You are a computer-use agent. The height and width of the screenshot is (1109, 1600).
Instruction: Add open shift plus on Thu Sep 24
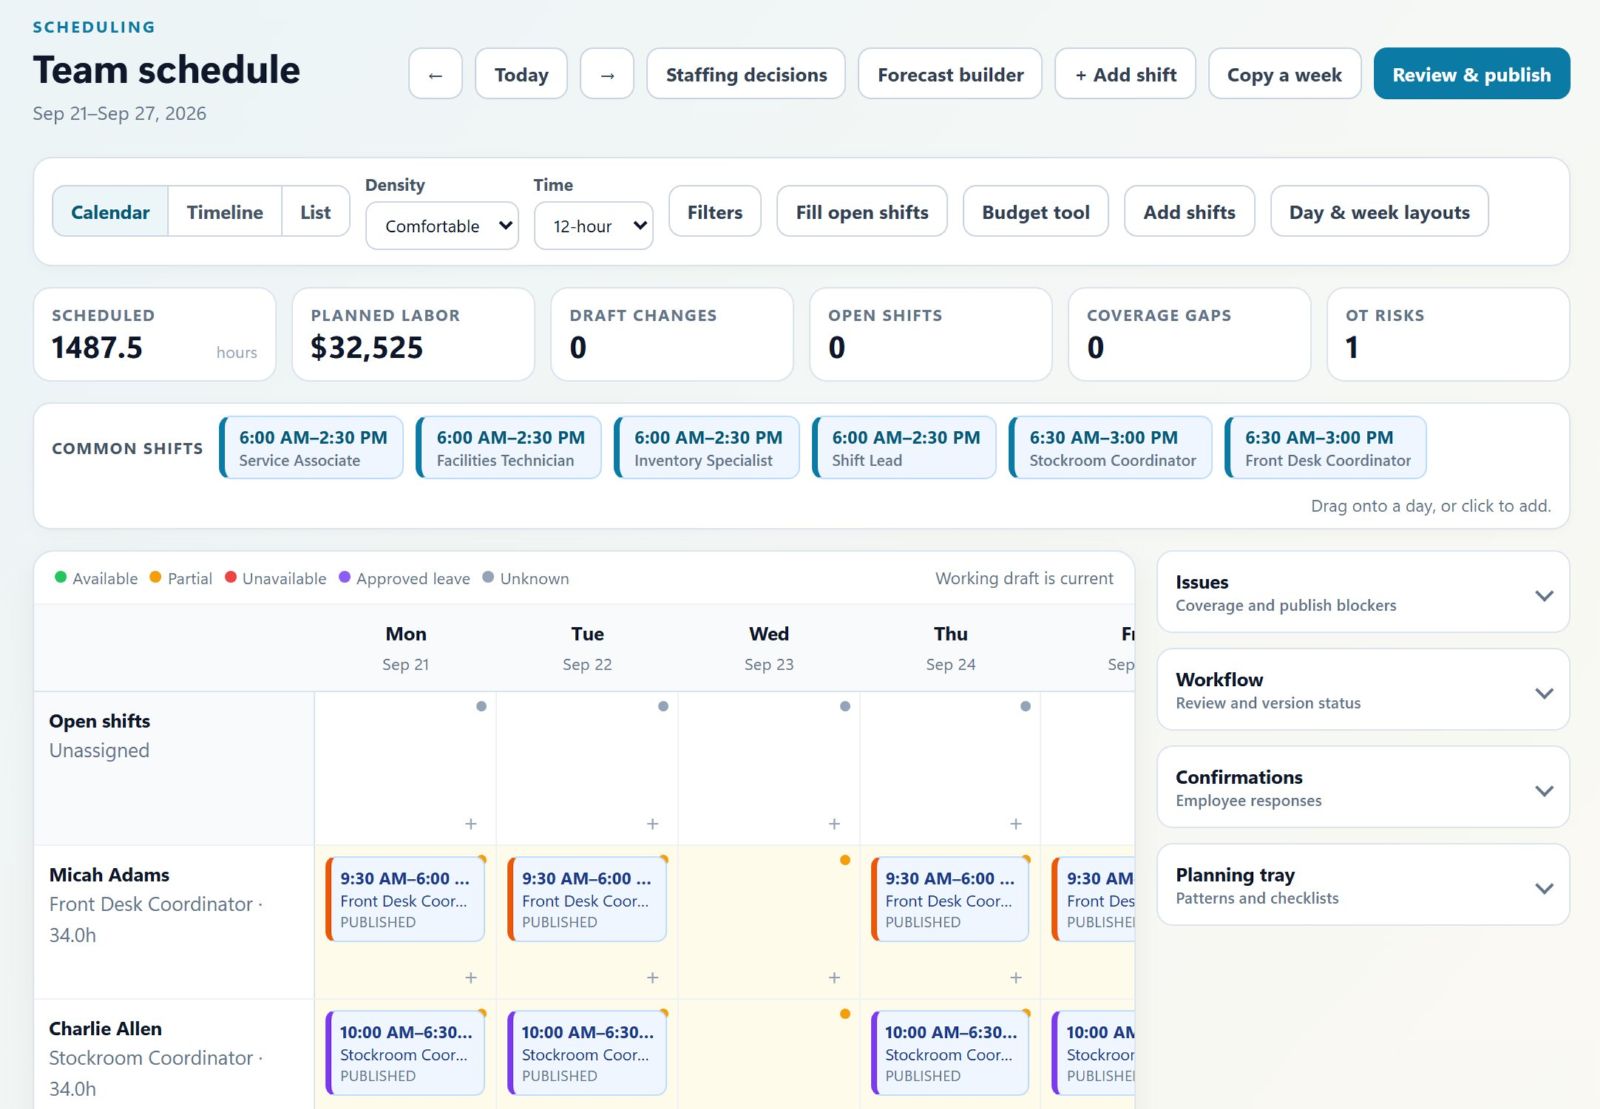[x=1015, y=824]
